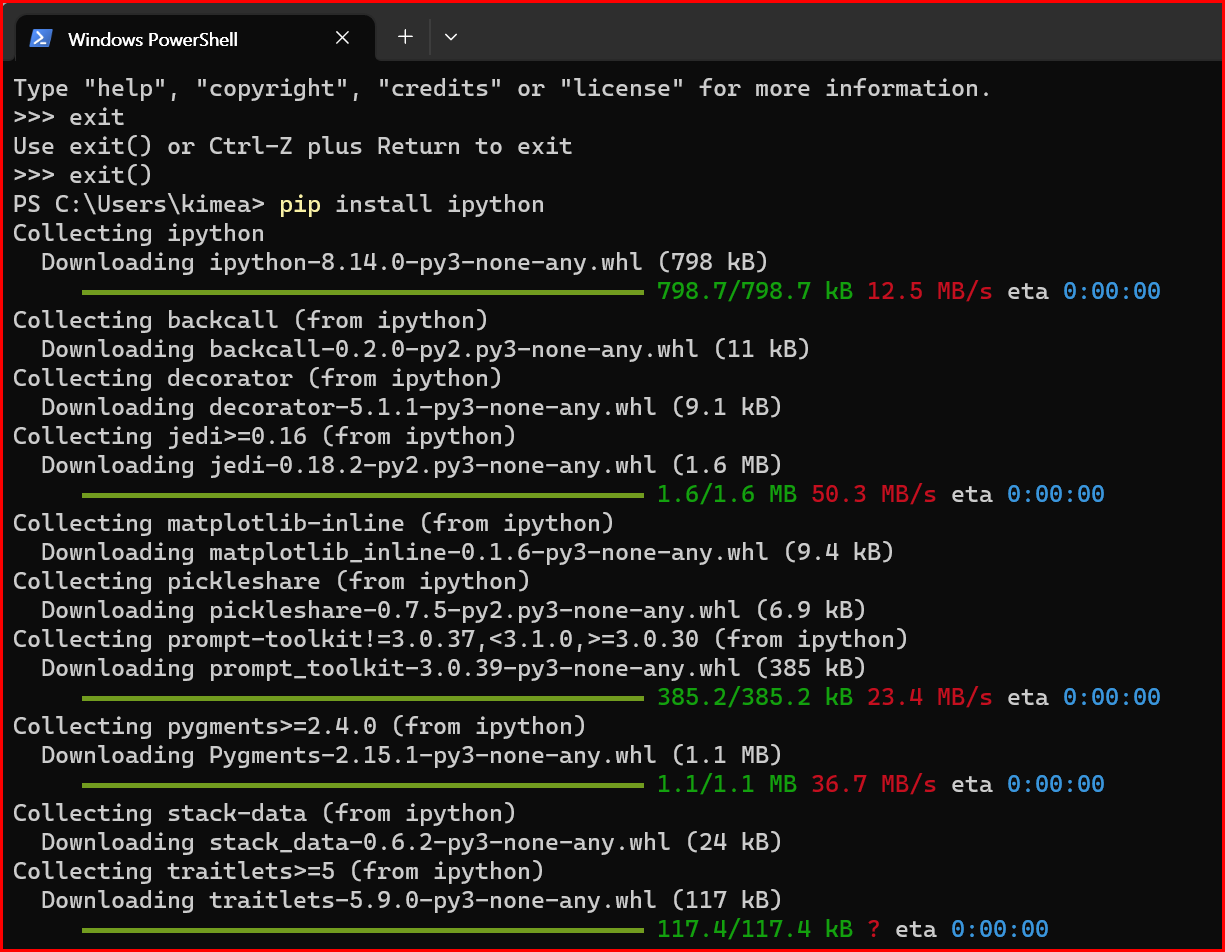
Task: Click the 'Collecting prompt-toolkit' line
Action: click(x=461, y=639)
